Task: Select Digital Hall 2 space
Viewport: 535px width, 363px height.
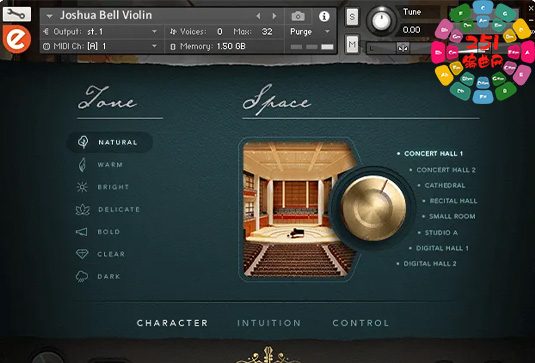Action: point(429,263)
